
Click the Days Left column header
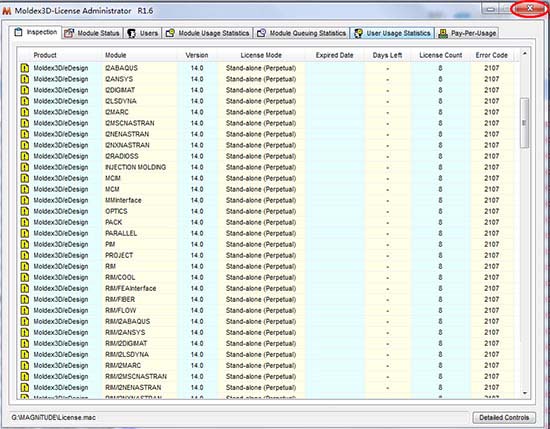click(x=387, y=55)
